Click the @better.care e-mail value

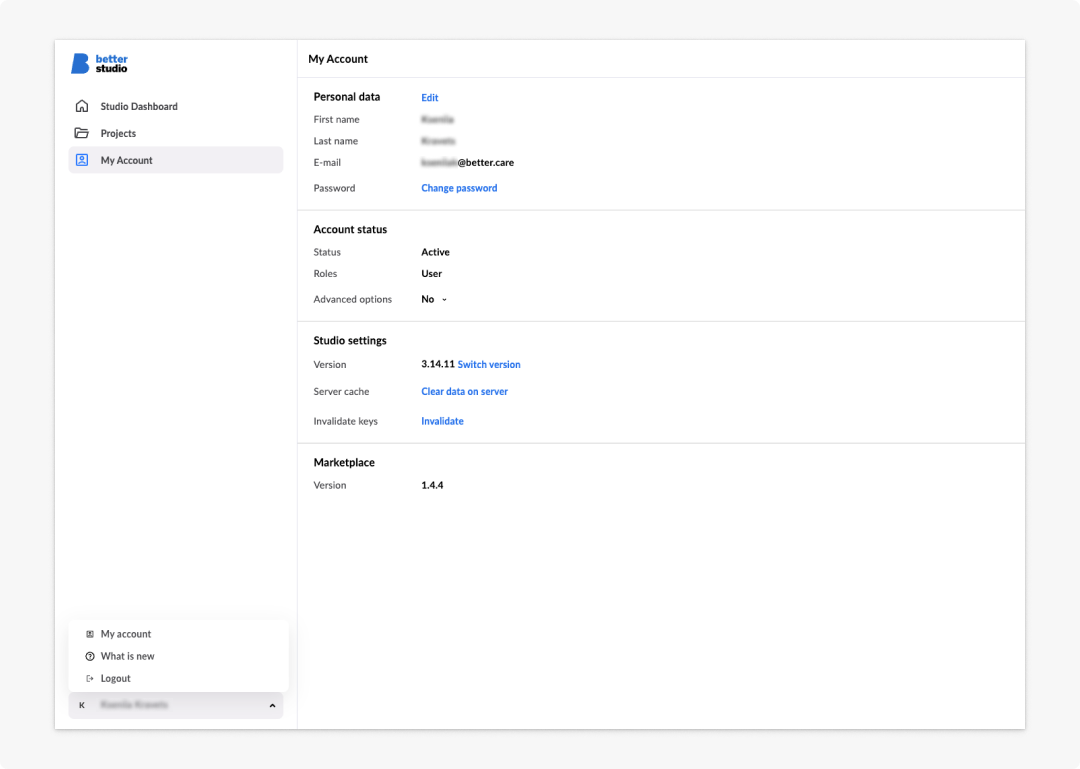468,163
